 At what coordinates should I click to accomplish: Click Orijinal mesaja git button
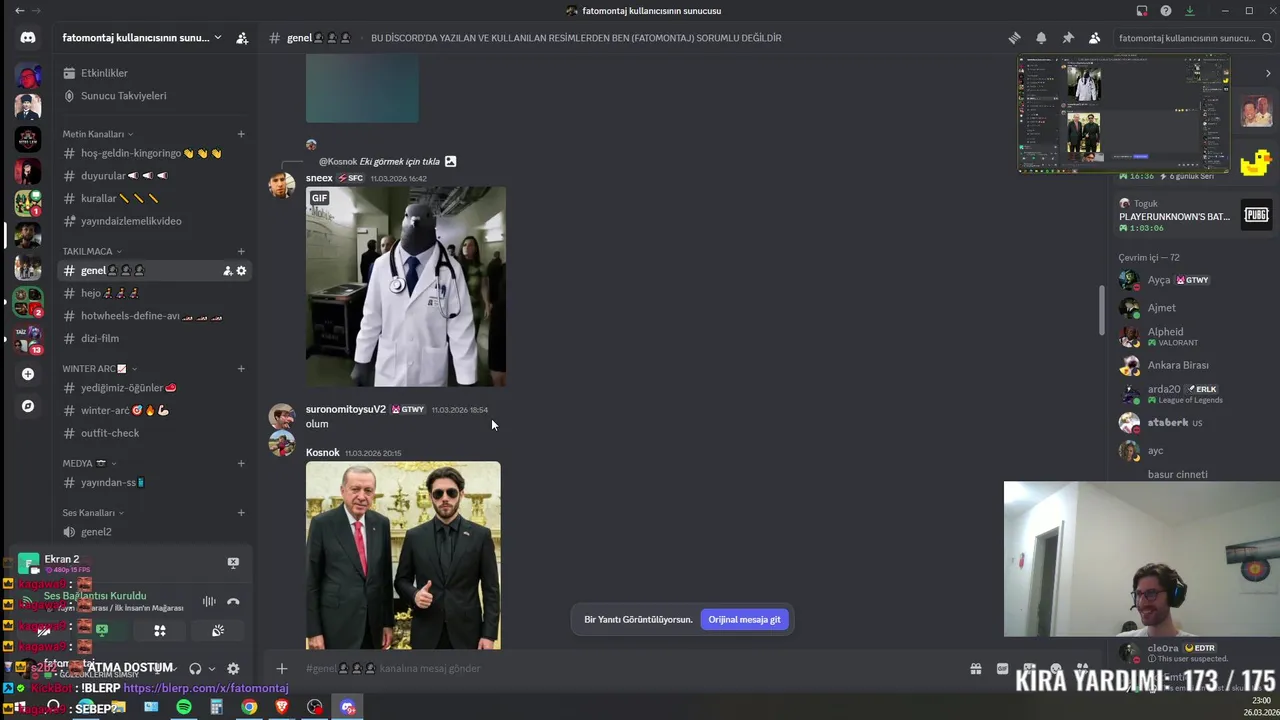744,619
